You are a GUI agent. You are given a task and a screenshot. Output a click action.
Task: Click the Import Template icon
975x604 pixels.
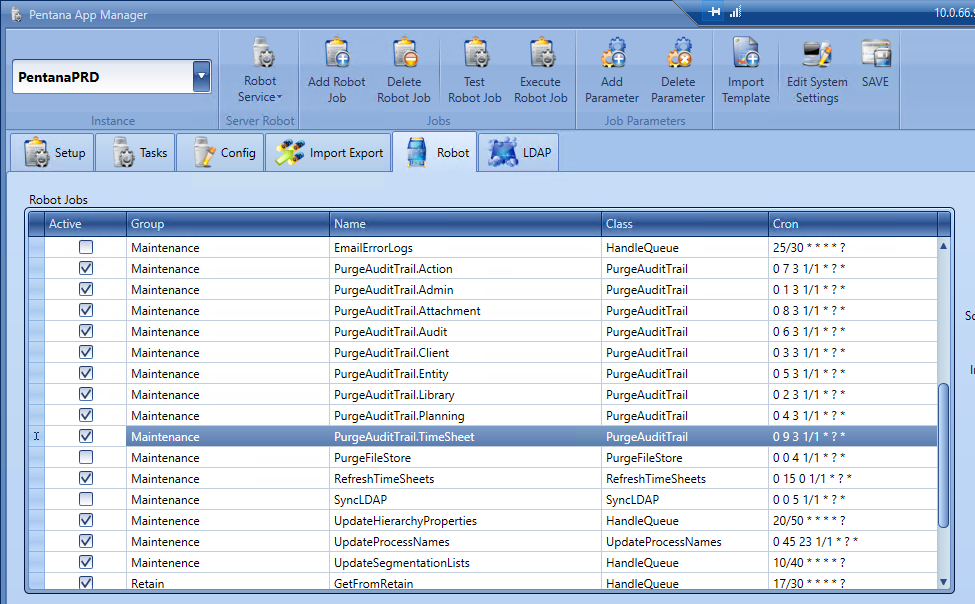click(746, 53)
